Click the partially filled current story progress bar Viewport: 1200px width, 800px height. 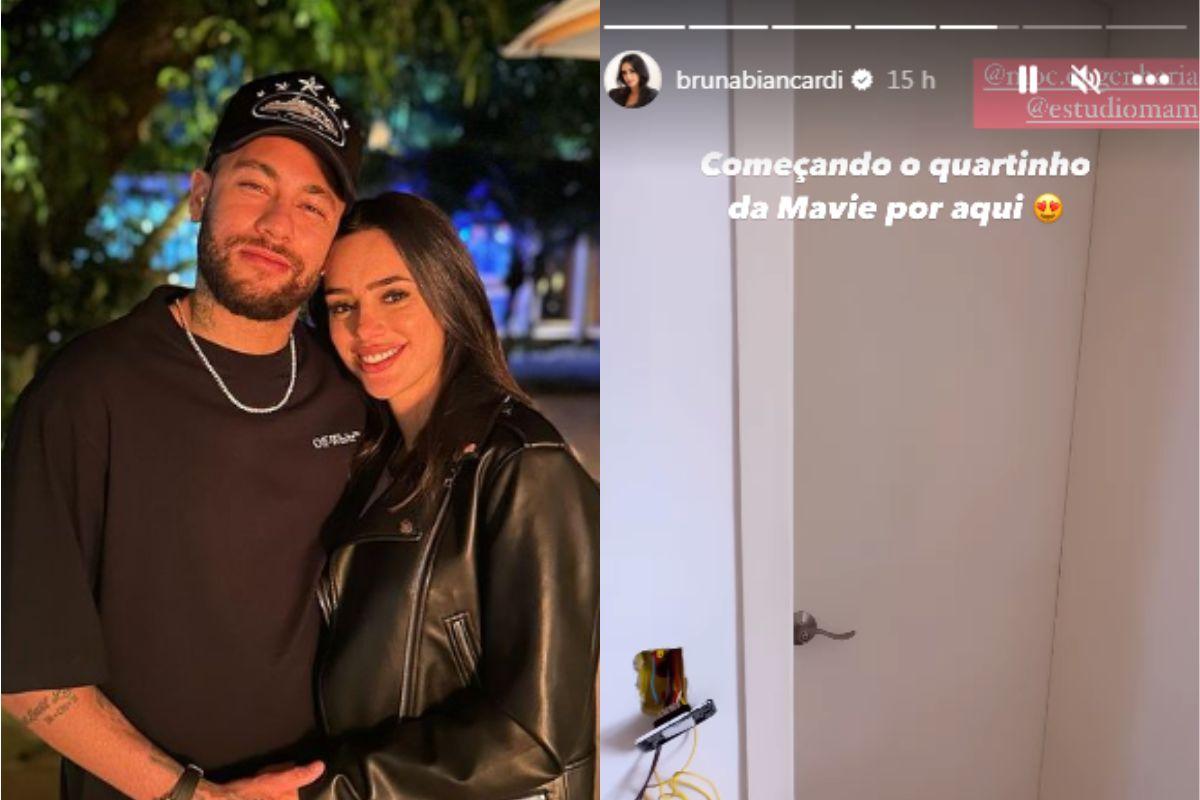coord(979,26)
